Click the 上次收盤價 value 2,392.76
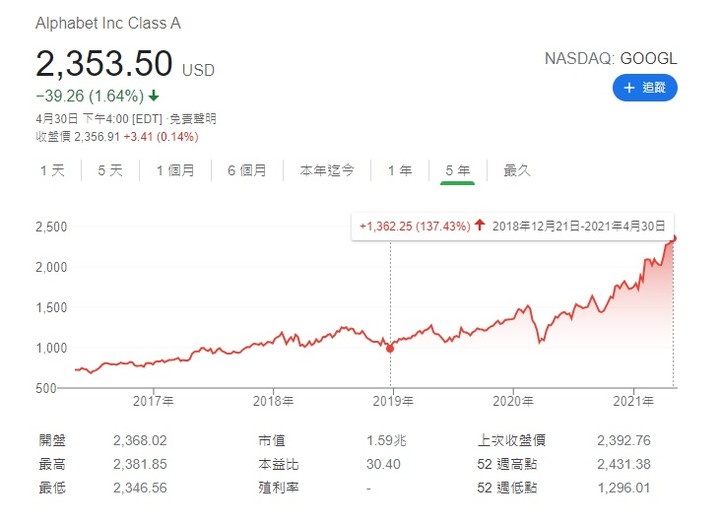Viewport: 720px width, 523px height. point(624,440)
